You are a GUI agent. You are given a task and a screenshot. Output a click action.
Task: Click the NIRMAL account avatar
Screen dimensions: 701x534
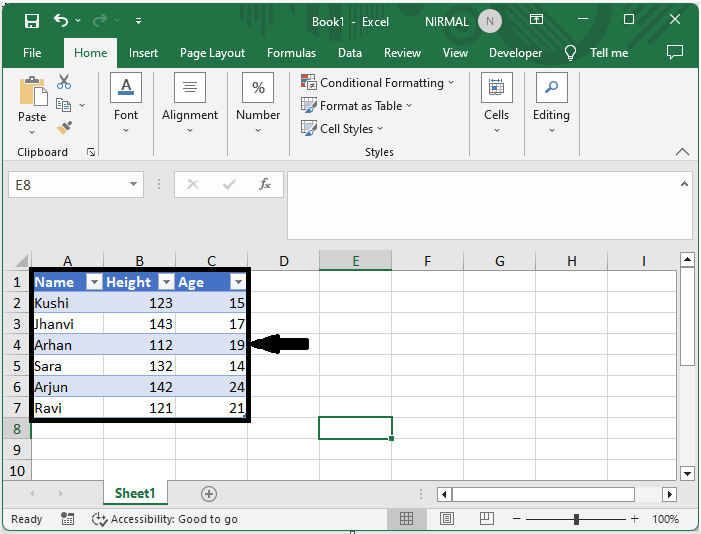(490, 21)
